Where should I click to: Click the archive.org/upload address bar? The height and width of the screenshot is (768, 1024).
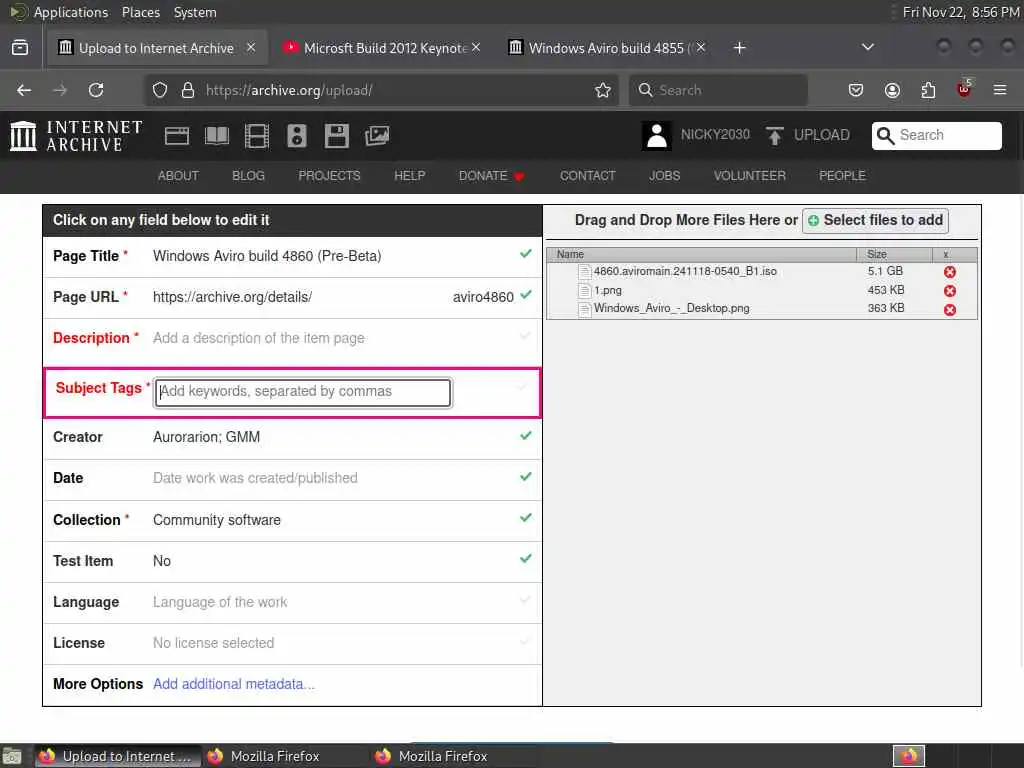[383, 90]
